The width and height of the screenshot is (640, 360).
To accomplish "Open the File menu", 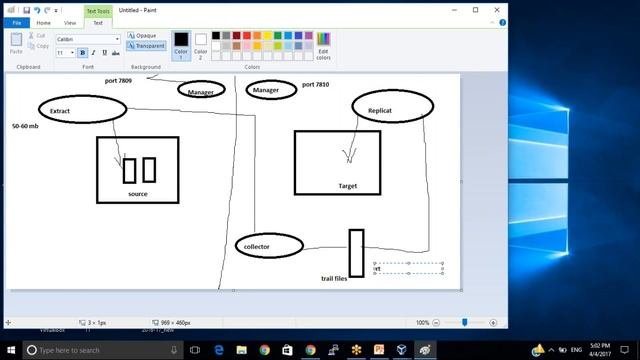I will 17,23.
